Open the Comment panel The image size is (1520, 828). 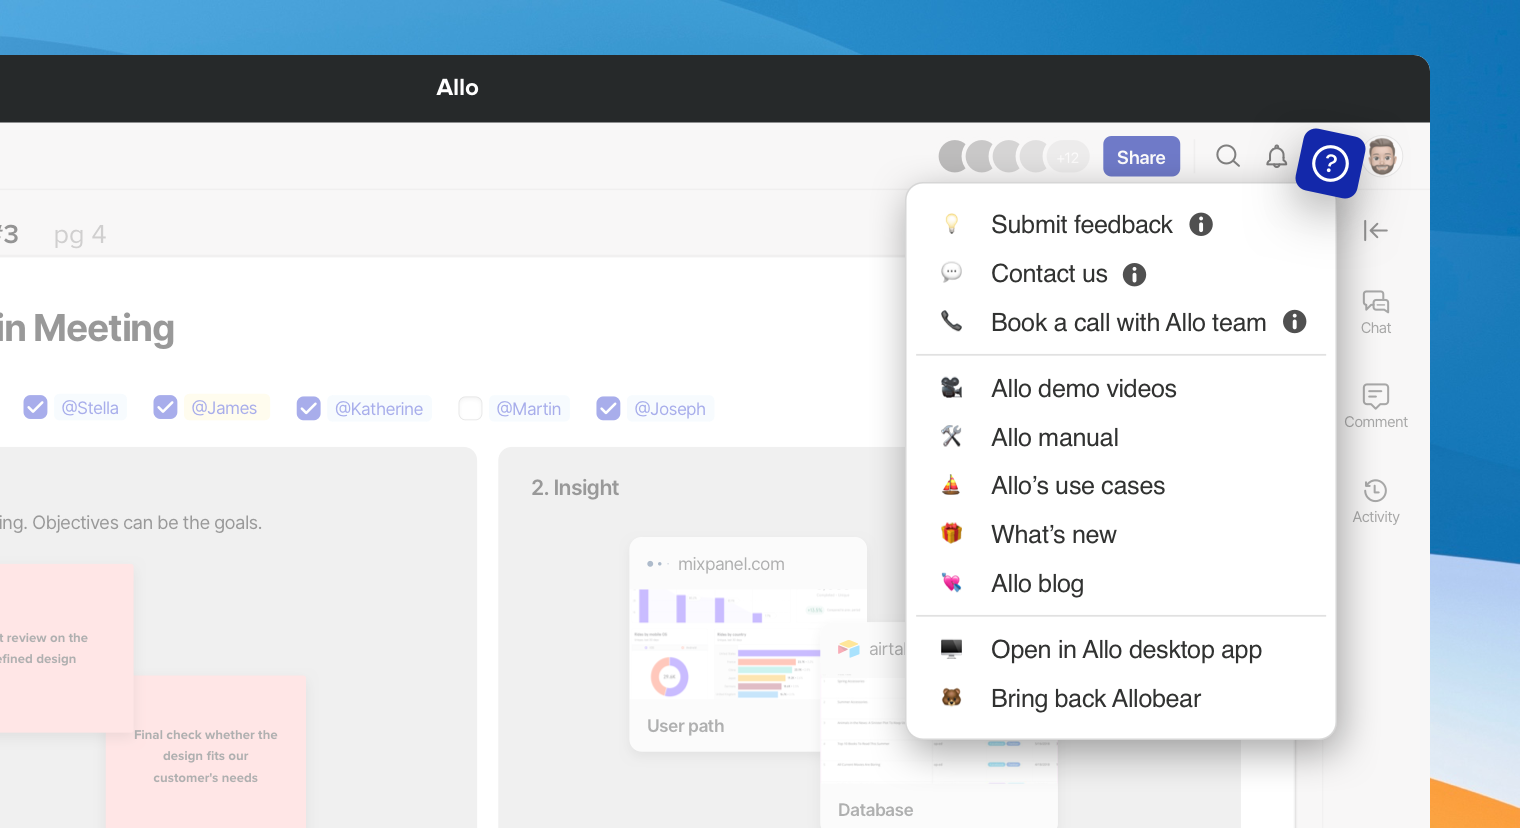coord(1375,405)
